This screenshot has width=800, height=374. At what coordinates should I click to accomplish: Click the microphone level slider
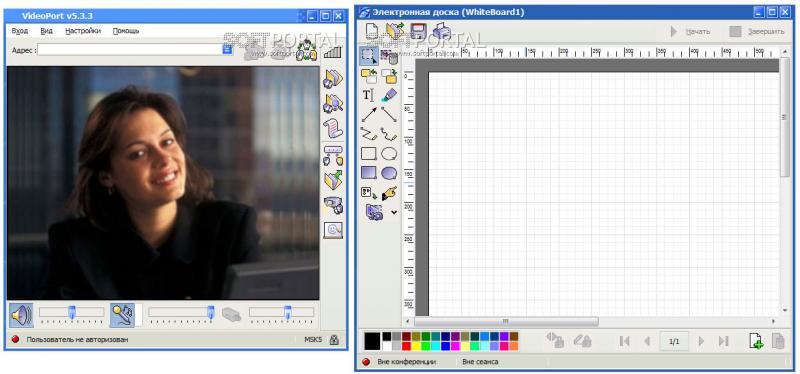click(x=181, y=313)
